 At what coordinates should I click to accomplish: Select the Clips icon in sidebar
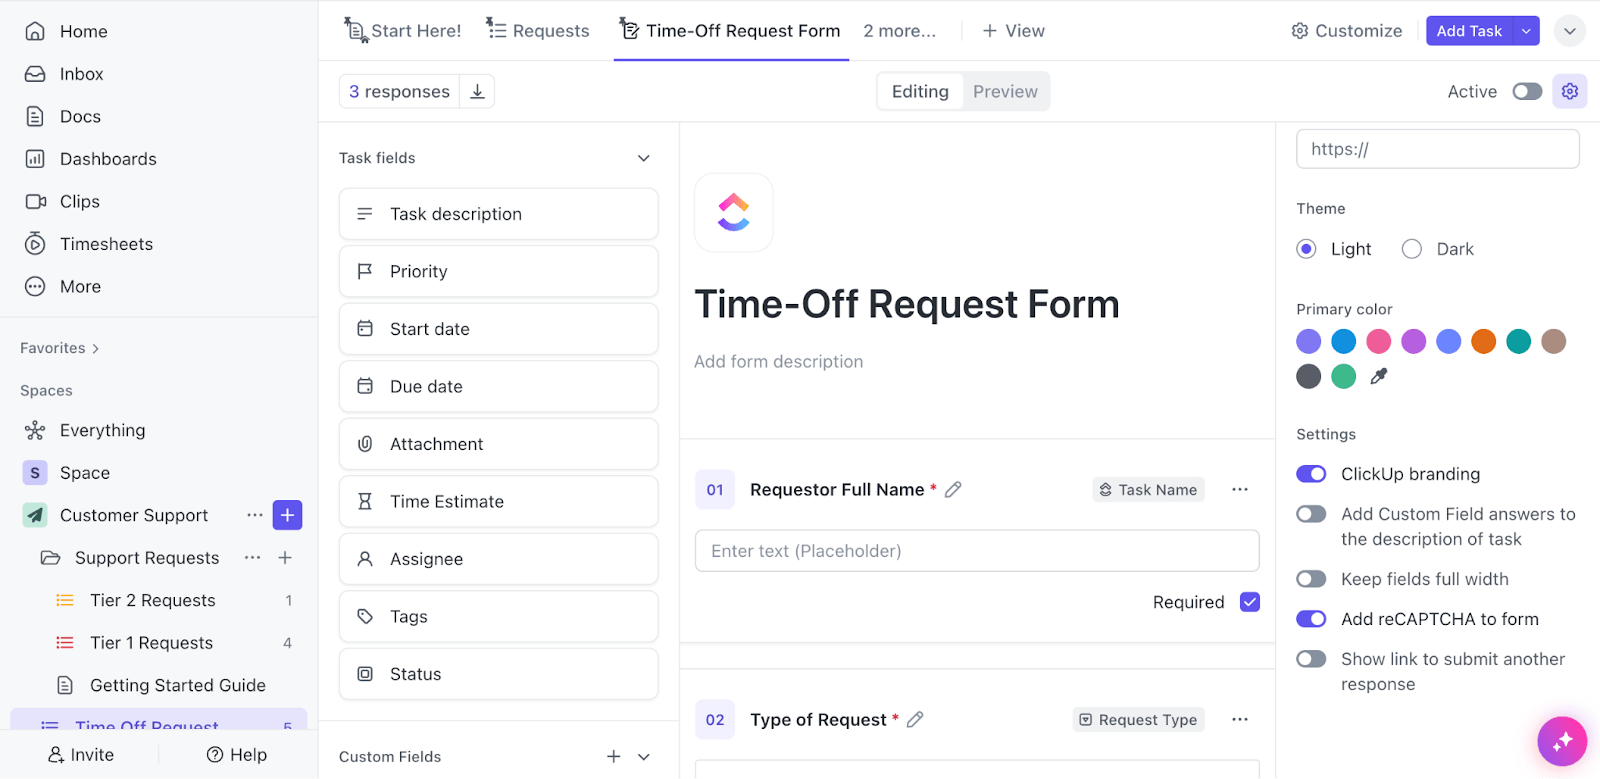(x=34, y=201)
